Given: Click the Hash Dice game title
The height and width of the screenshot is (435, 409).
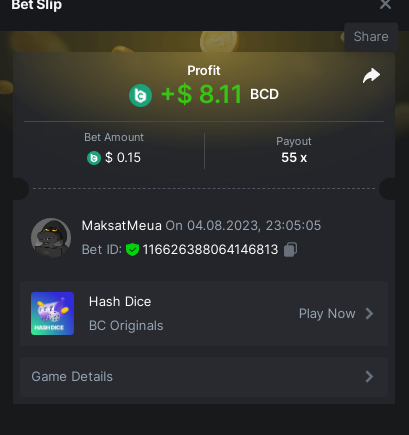Looking at the screenshot, I should click(x=120, y=302).
